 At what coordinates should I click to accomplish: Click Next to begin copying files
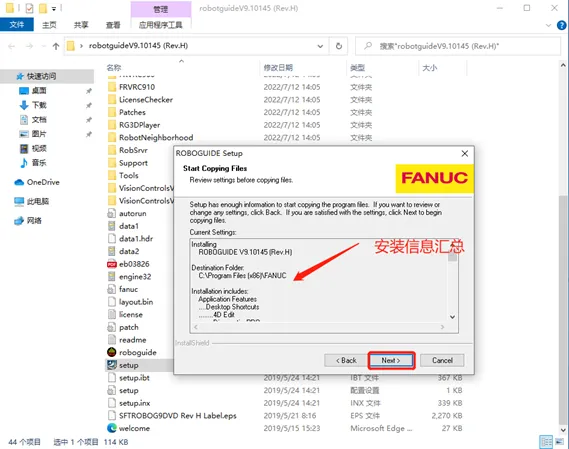tap(391, 360)
